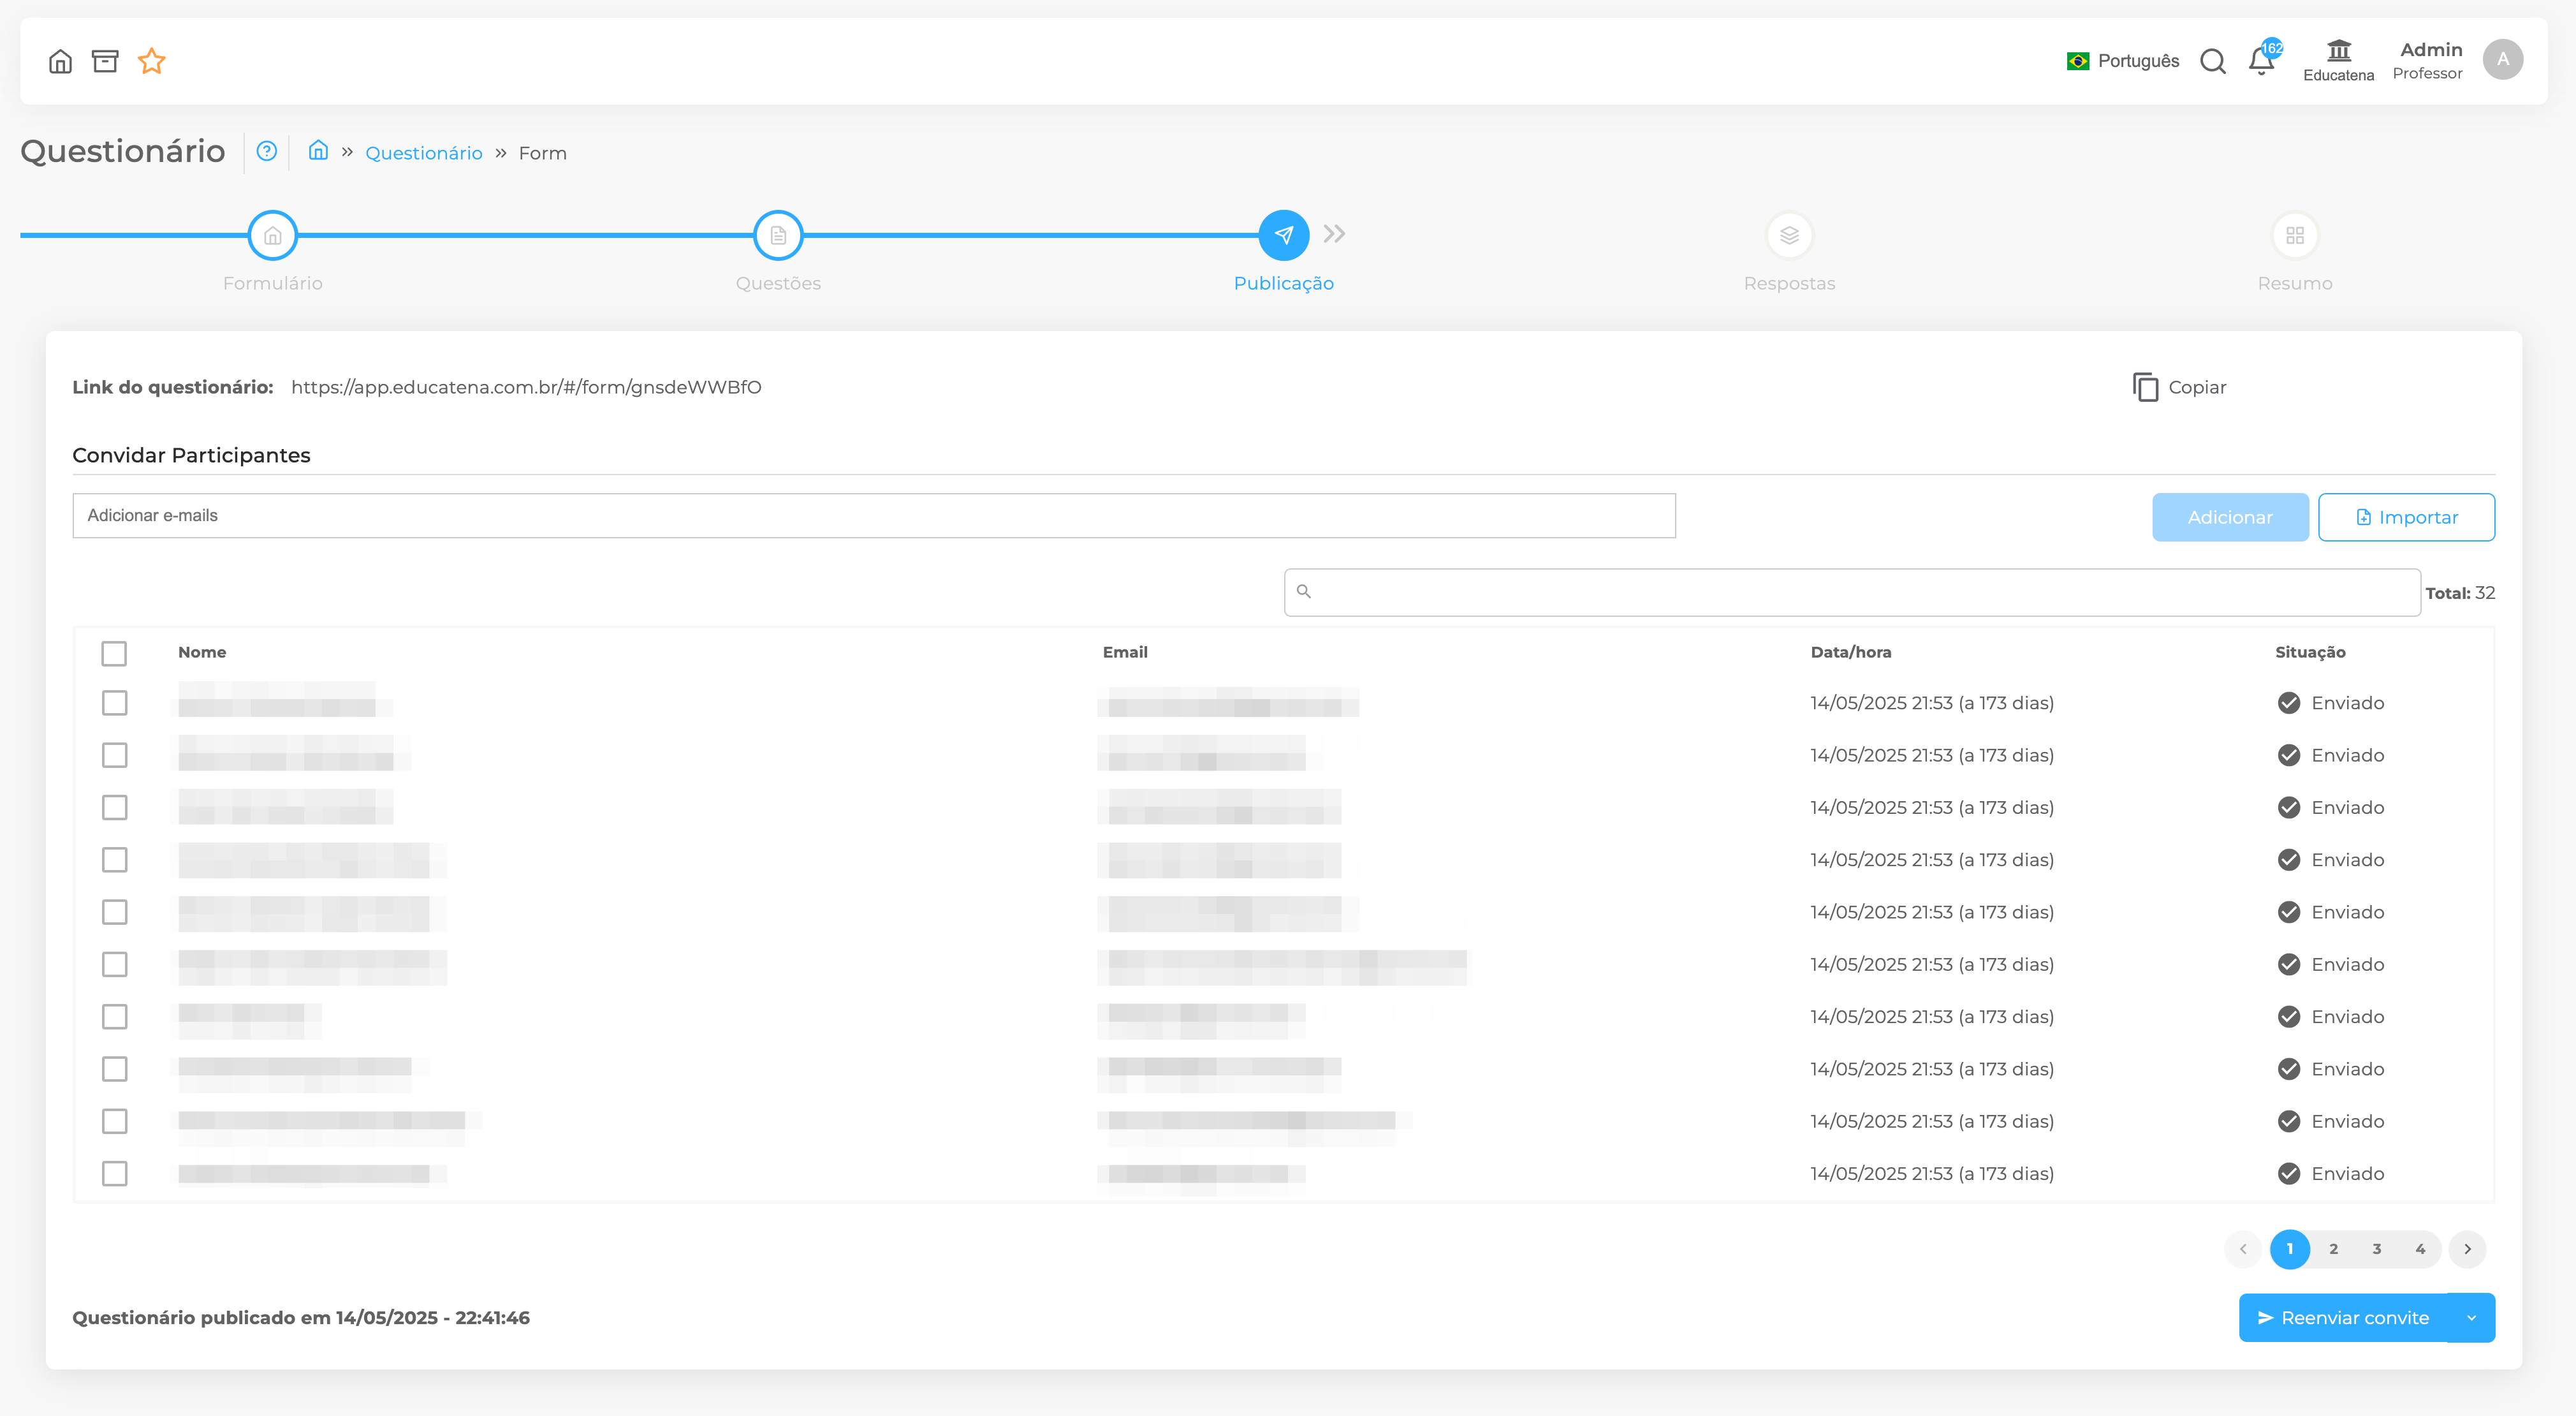Viewport: 2576px width, 1416px height.
Task: Sort by the Nome column header
Action: tap(202, 652)
